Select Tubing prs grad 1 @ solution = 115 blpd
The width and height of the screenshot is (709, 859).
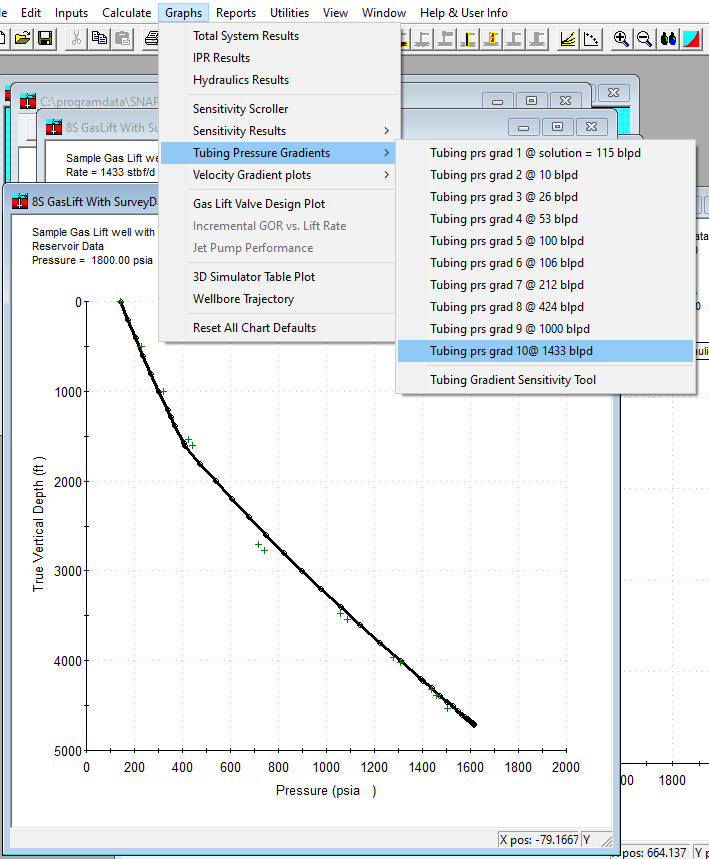pos(546,153)
